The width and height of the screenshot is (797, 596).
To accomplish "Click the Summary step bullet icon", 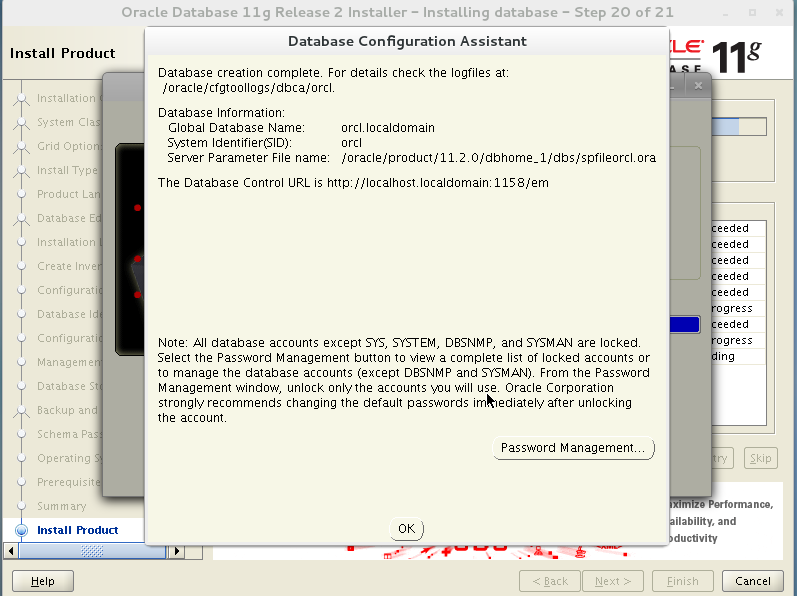I will tap(21, 506).
